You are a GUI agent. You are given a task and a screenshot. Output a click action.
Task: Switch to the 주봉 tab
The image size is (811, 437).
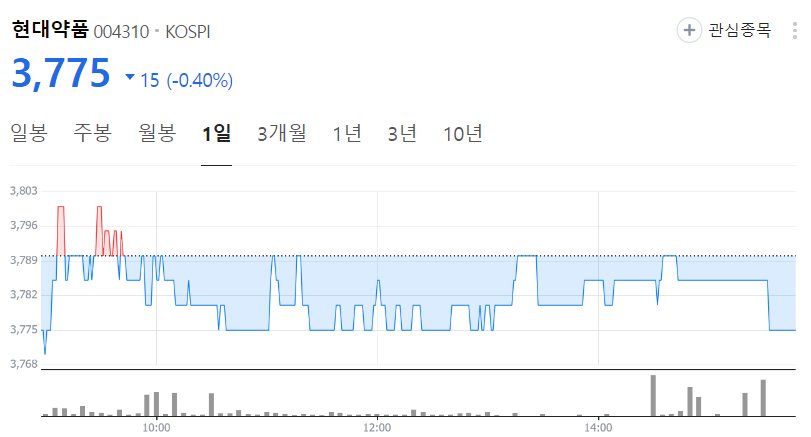pyautogui.click(x=93, y=133)
